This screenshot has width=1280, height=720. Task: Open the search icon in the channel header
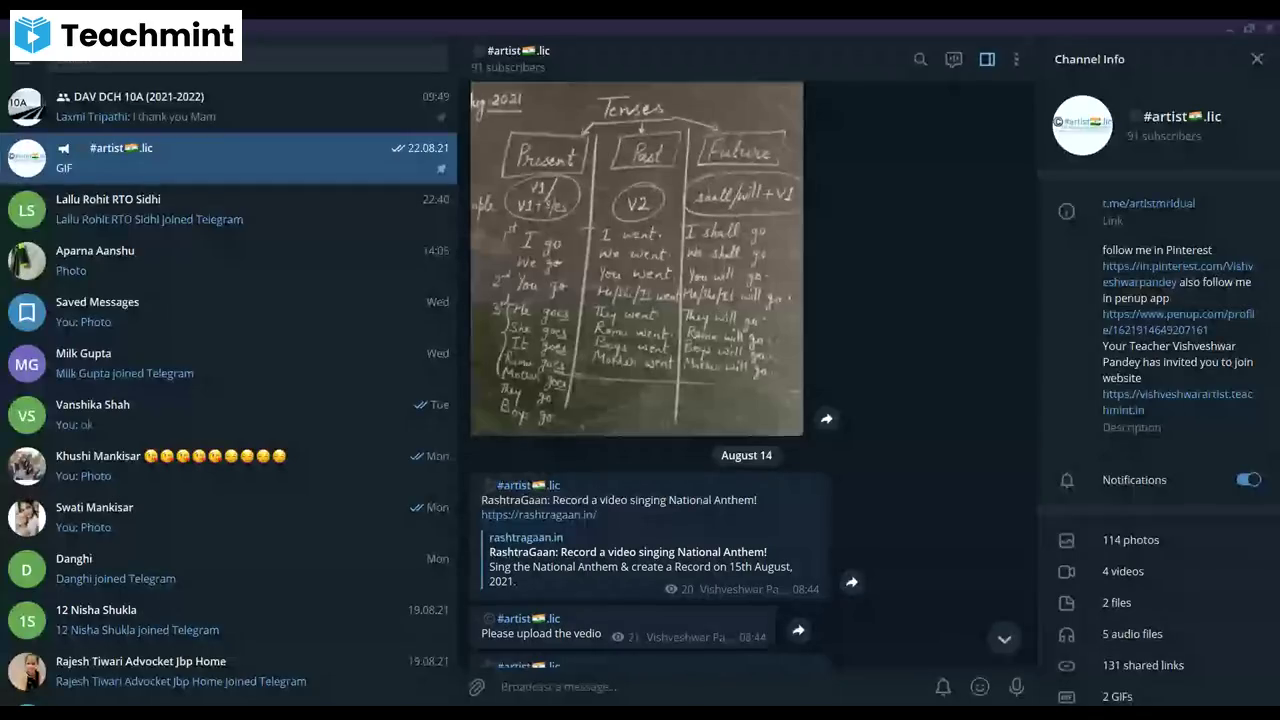click(x=920, y=59)
